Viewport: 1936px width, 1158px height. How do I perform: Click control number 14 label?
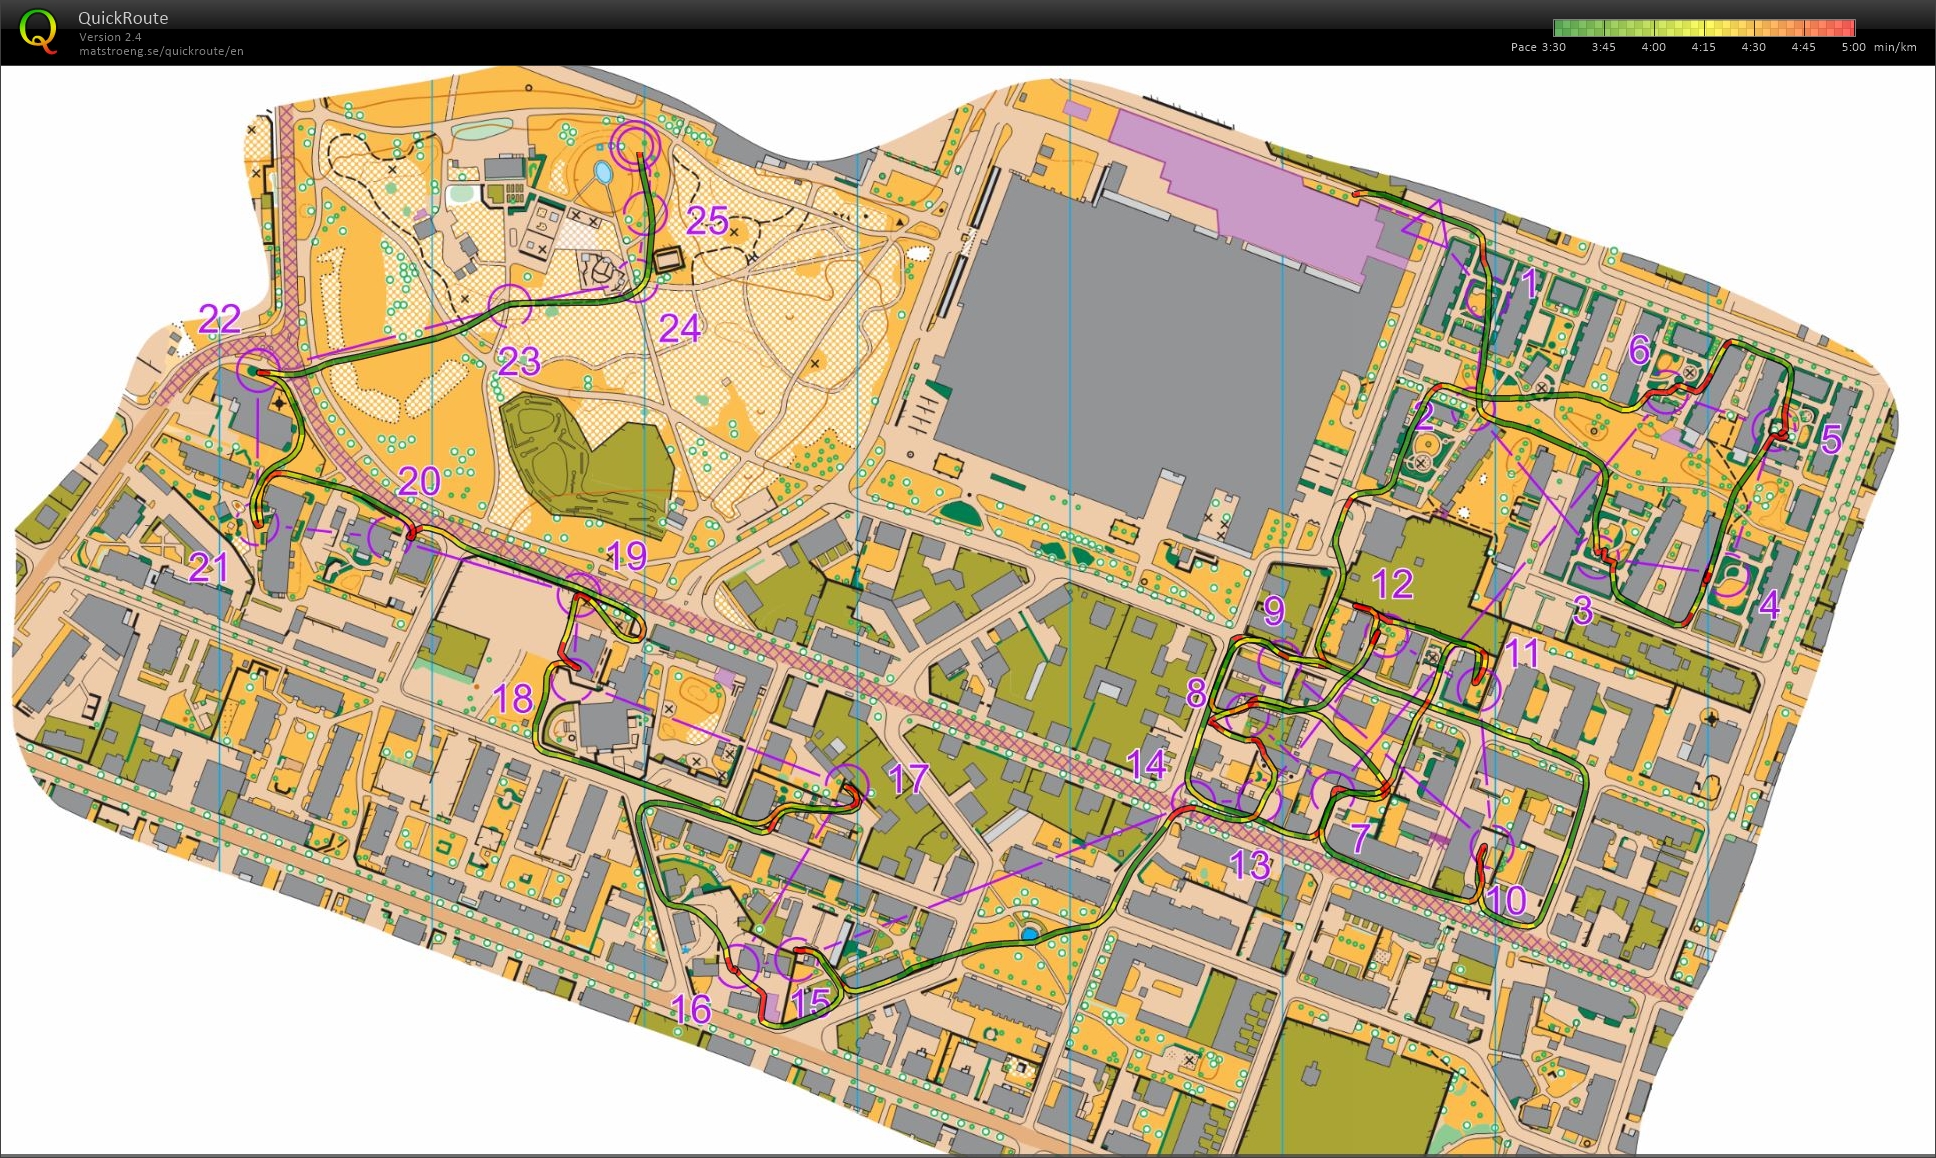(1146, 764)
